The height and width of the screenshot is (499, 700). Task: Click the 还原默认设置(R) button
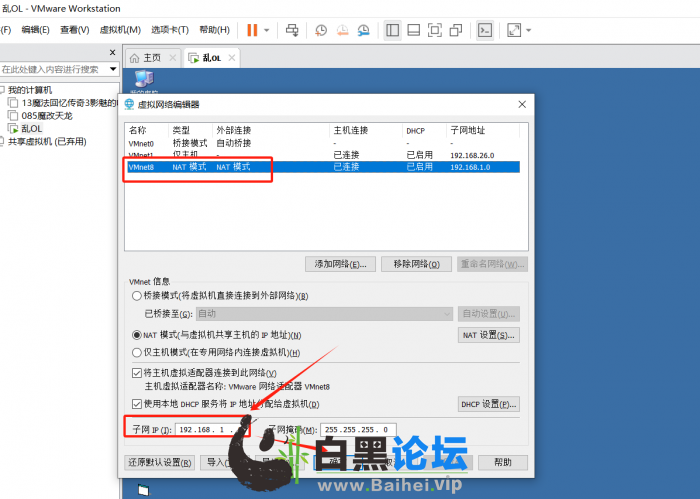tap(160, 462)
